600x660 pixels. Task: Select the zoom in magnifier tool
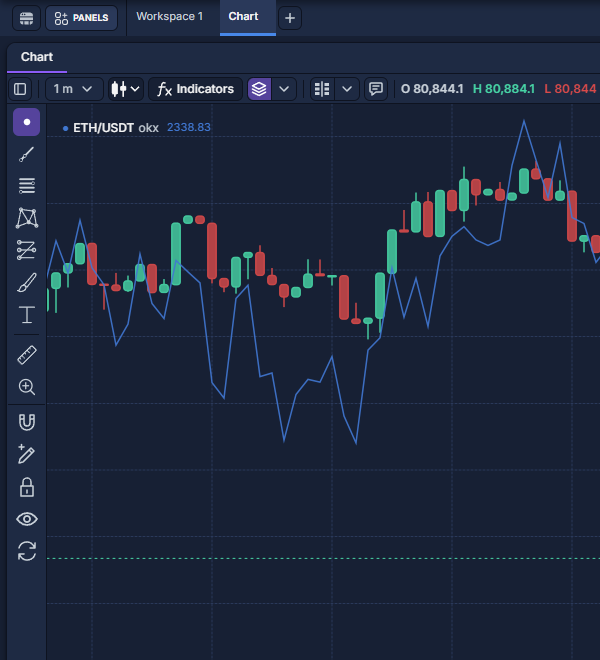point(27,387)
